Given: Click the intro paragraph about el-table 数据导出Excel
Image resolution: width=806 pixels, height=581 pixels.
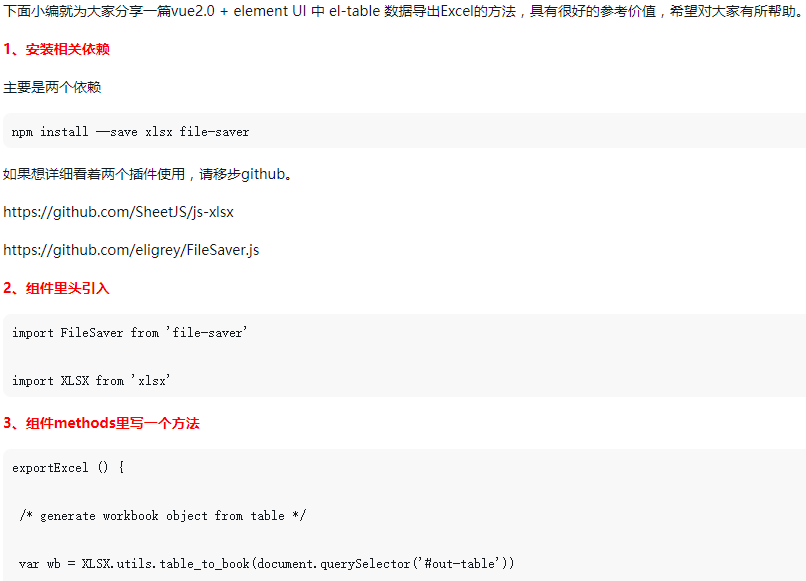Looking at the screenshot, I should (403, 11).
